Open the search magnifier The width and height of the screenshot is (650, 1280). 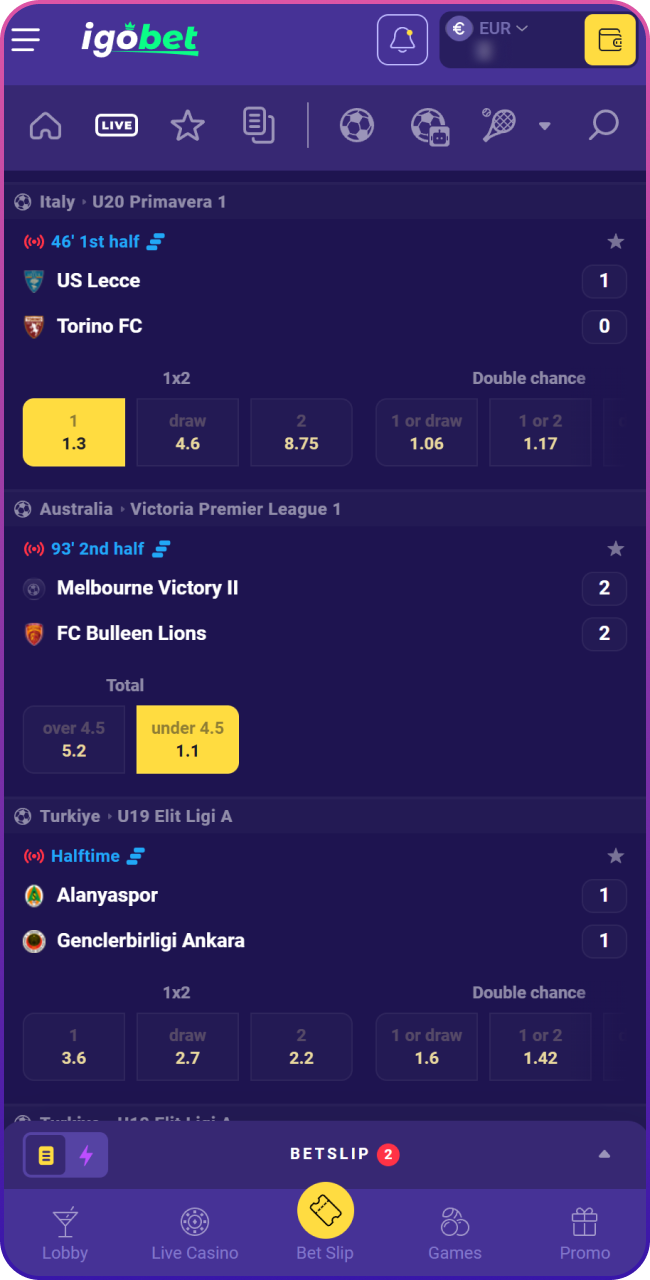[603, 126]
